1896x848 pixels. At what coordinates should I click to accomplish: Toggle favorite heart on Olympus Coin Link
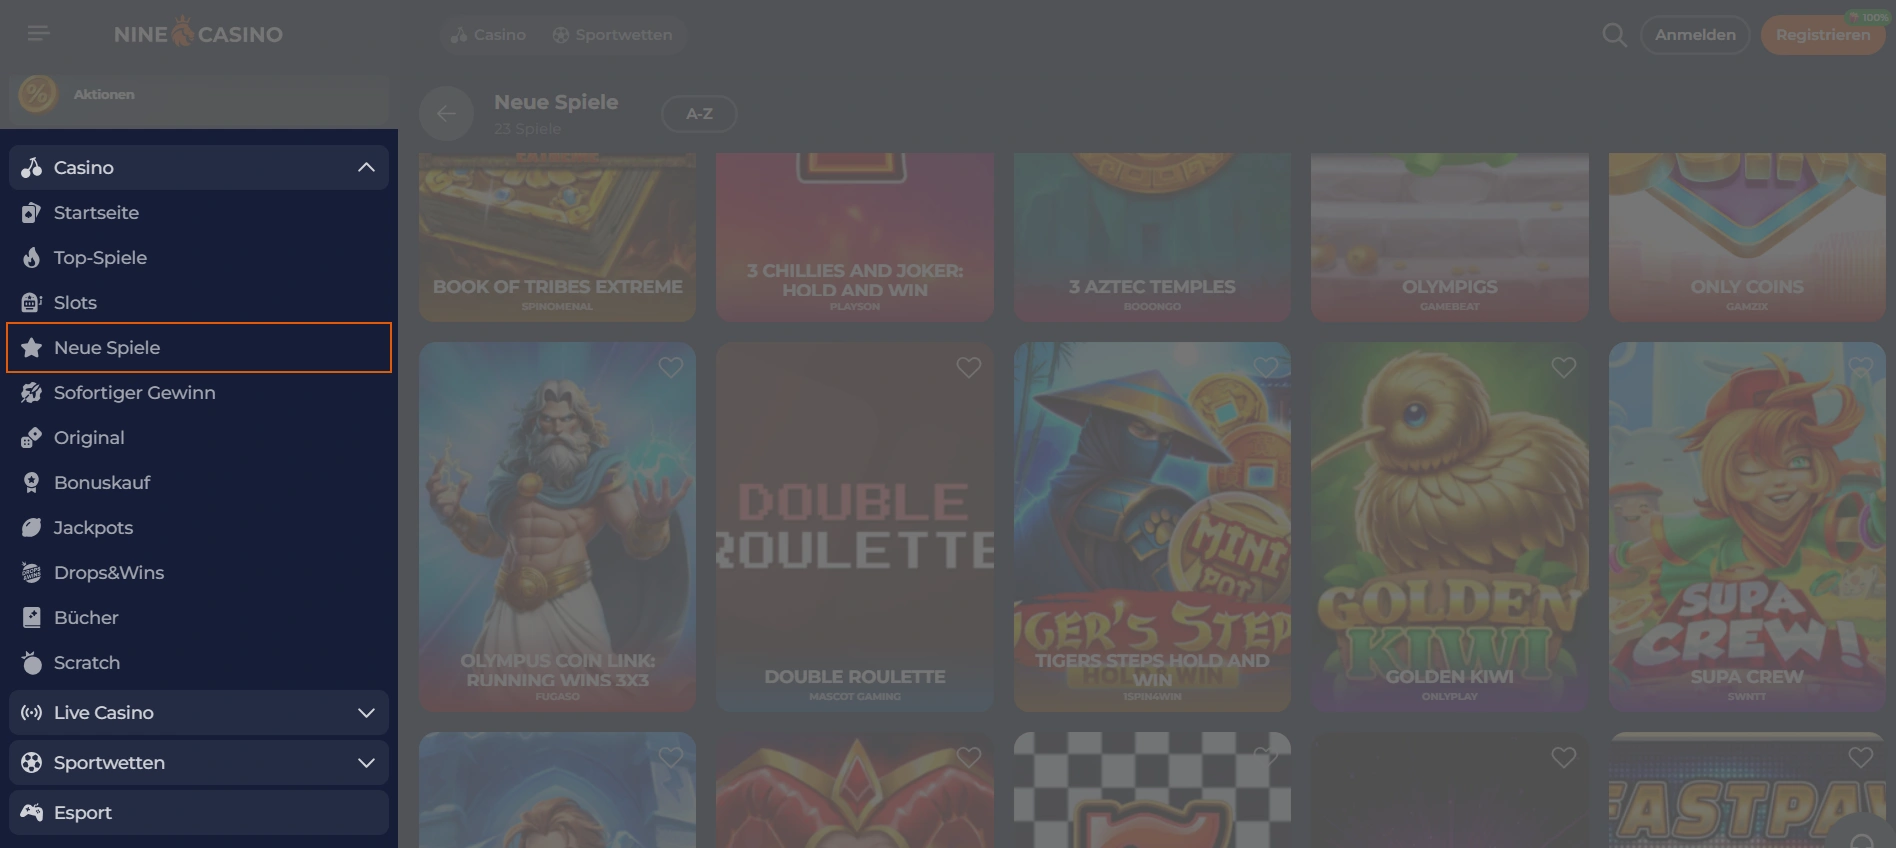(x=671, y=368)
